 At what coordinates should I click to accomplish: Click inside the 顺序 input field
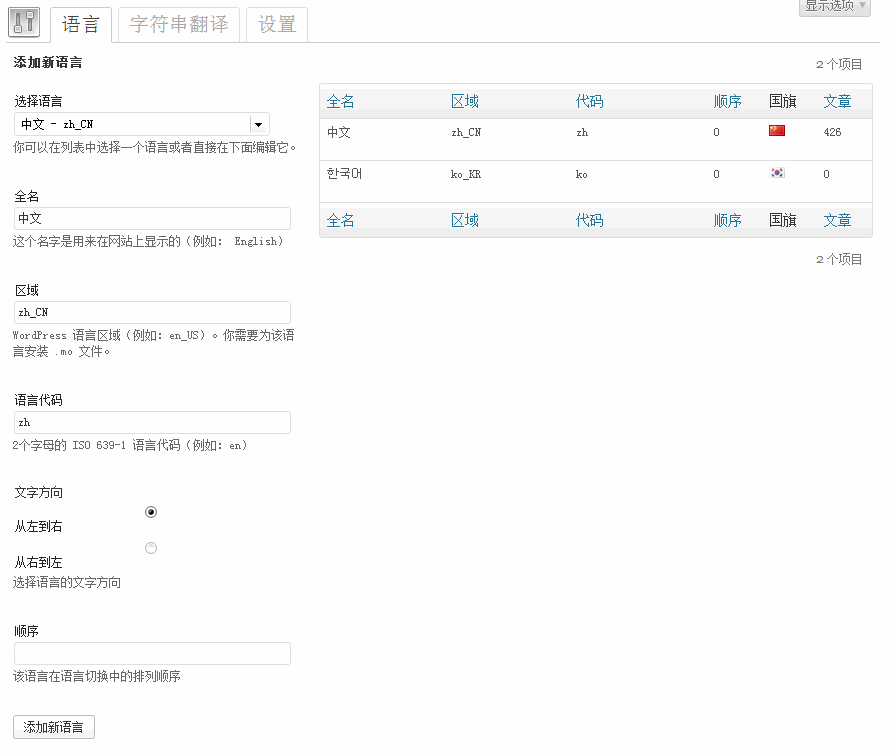click(x=152, y=653)
